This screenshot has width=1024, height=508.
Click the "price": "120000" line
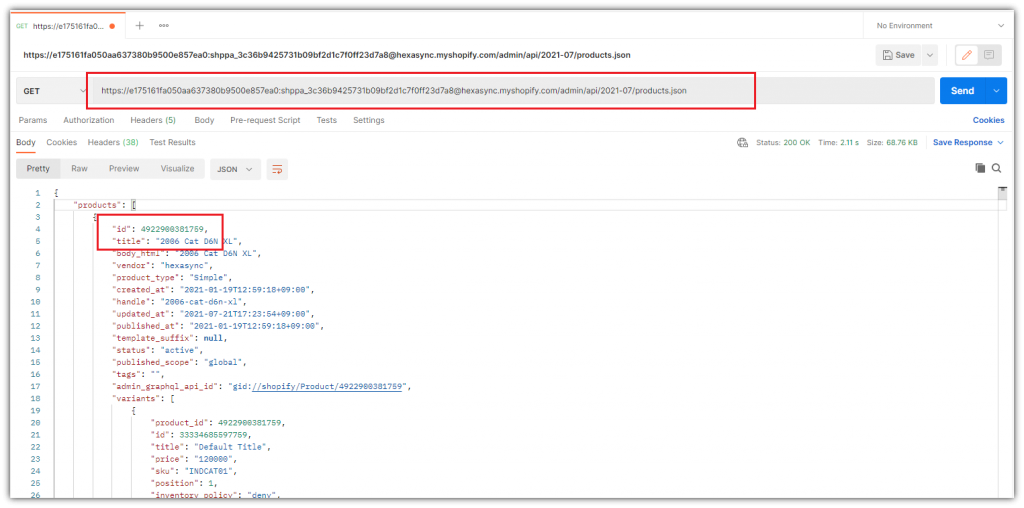pos(193,459)
